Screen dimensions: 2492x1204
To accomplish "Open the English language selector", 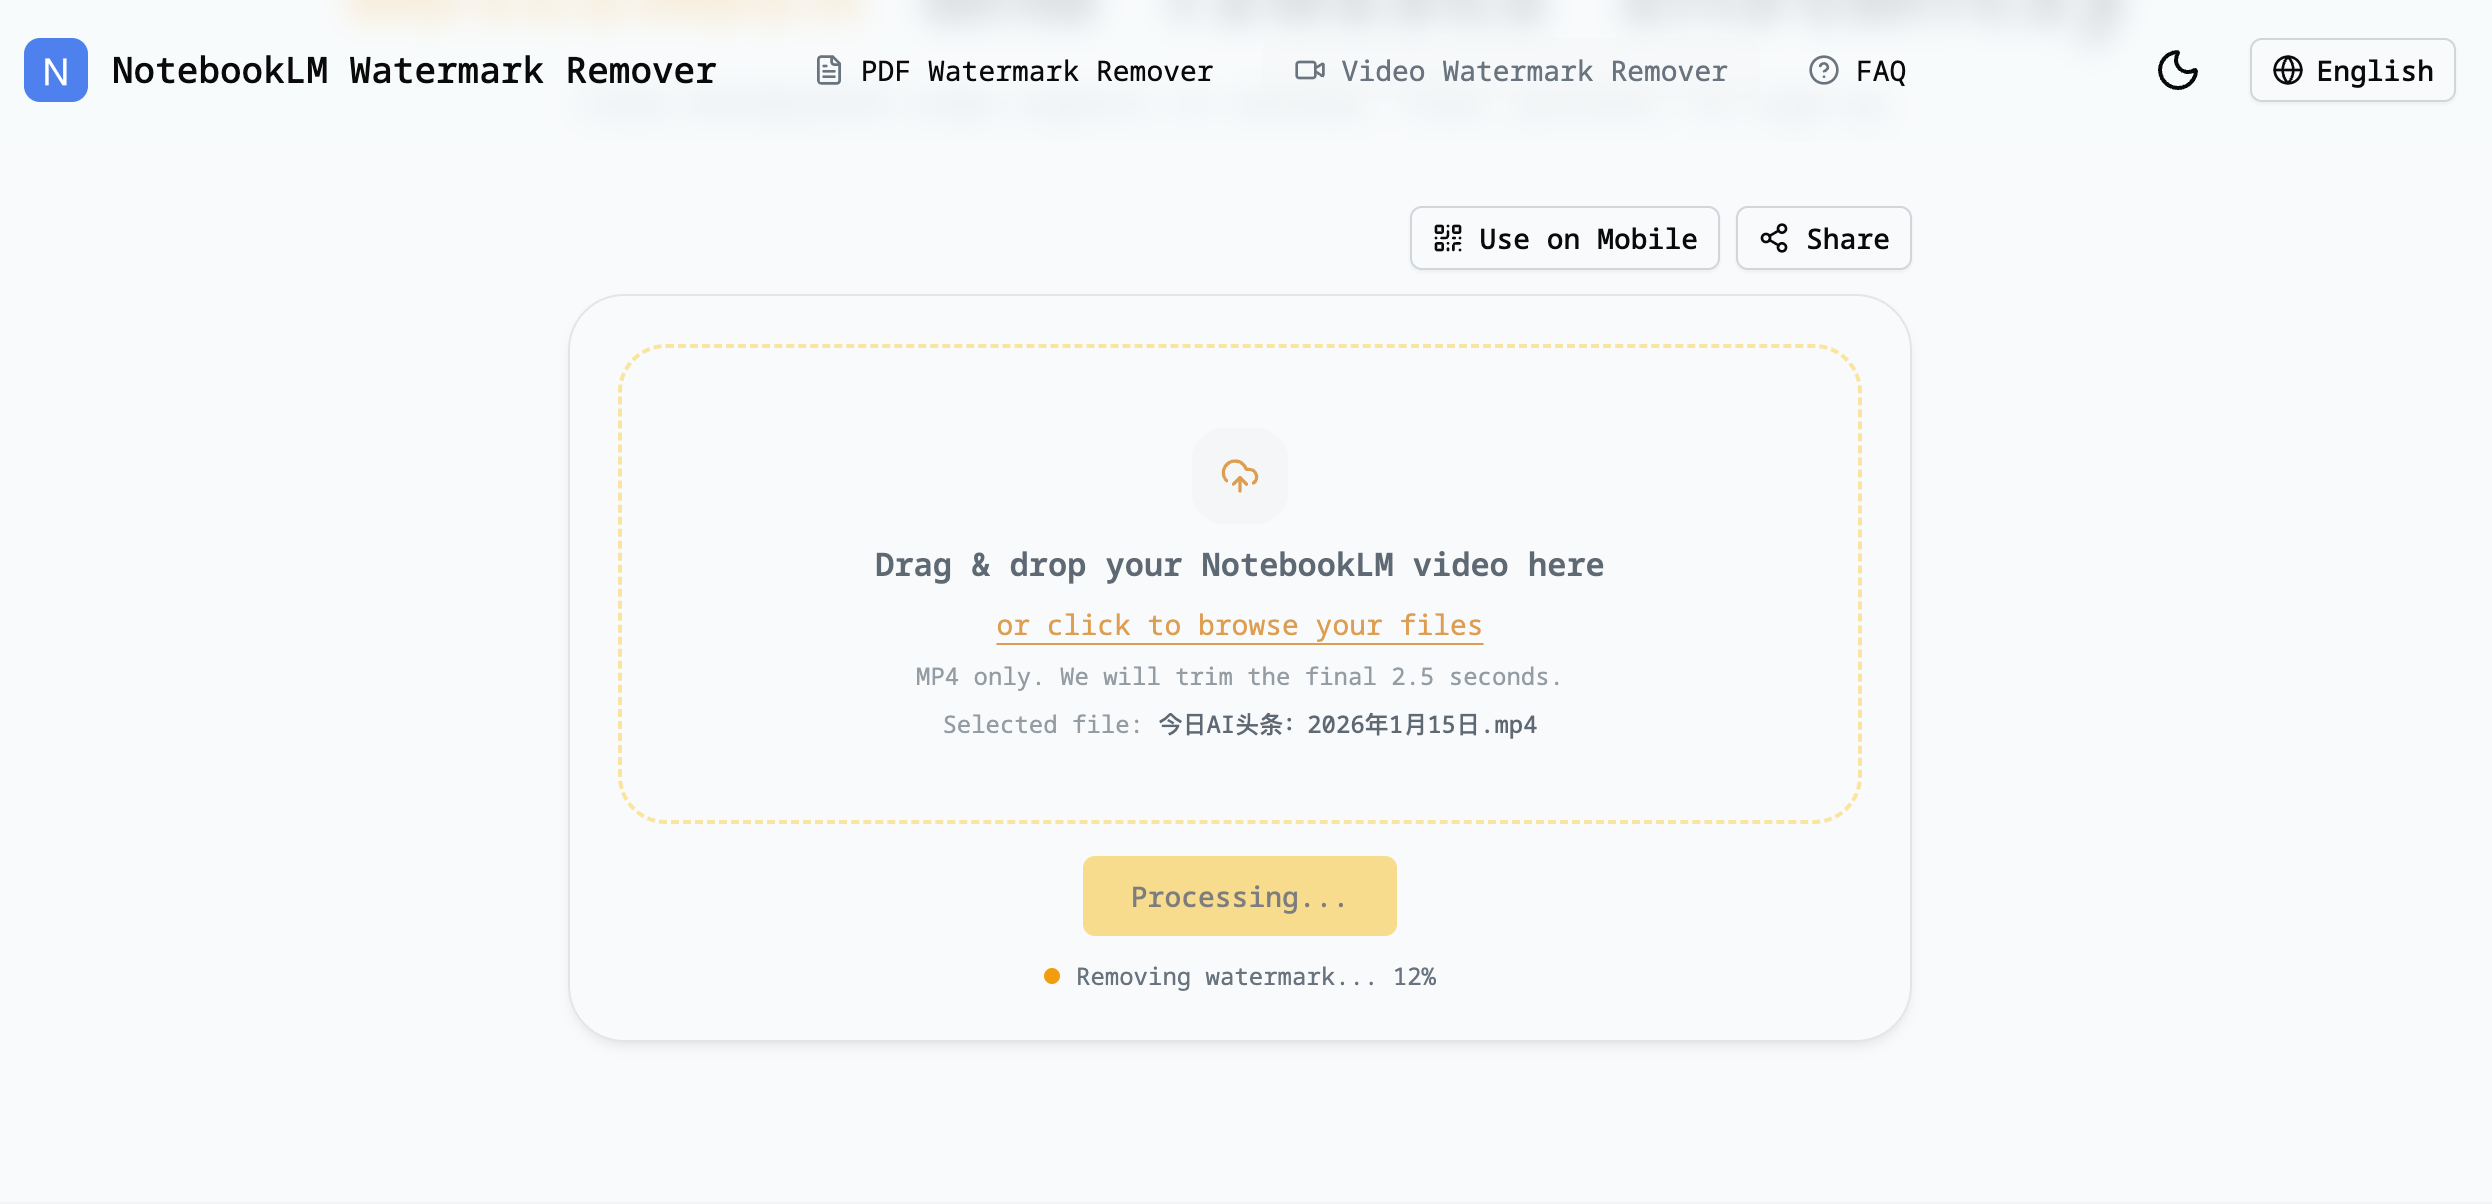I will pos(2352,70).
